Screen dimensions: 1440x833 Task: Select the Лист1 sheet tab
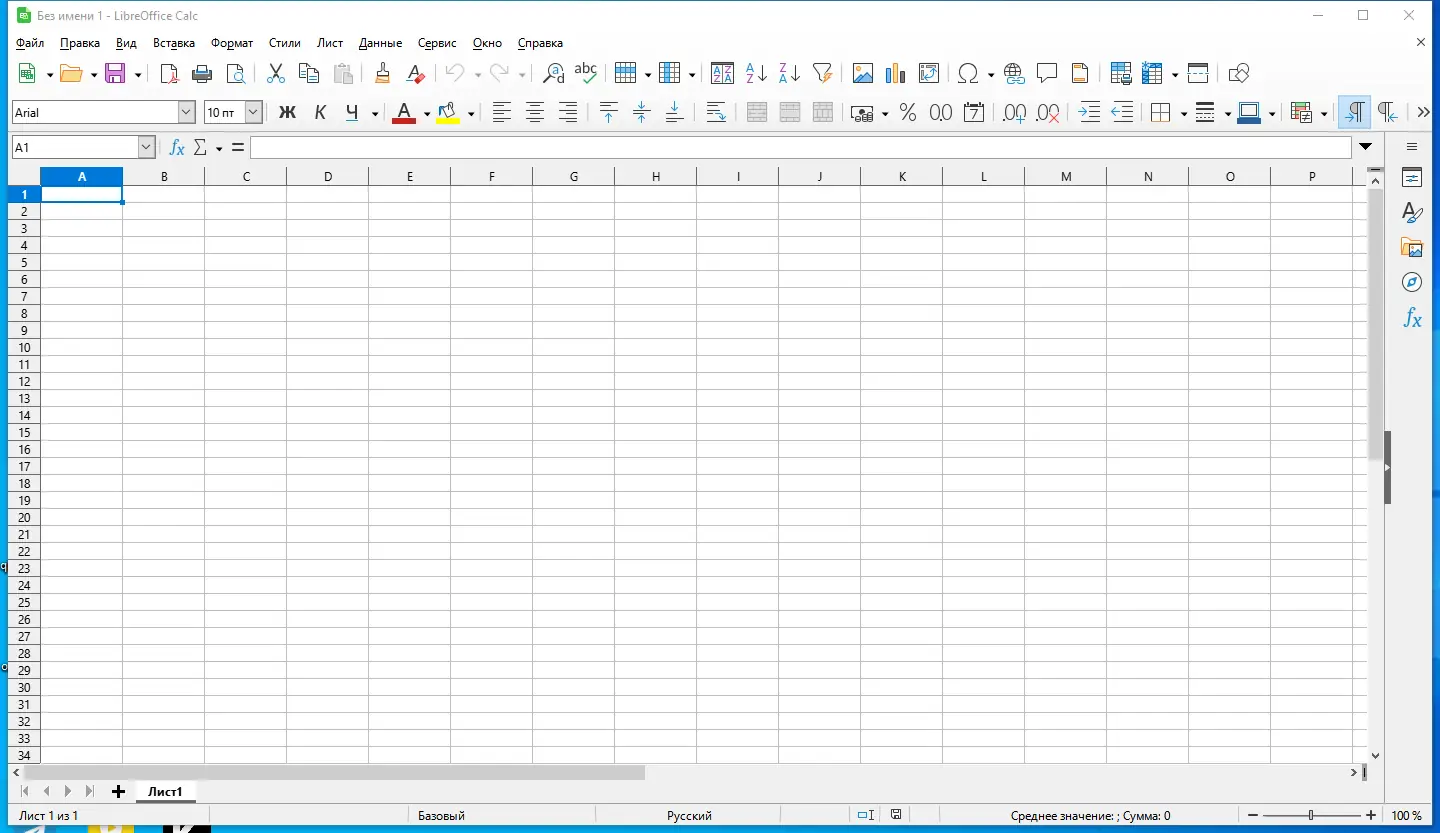(x=165, y=791)
